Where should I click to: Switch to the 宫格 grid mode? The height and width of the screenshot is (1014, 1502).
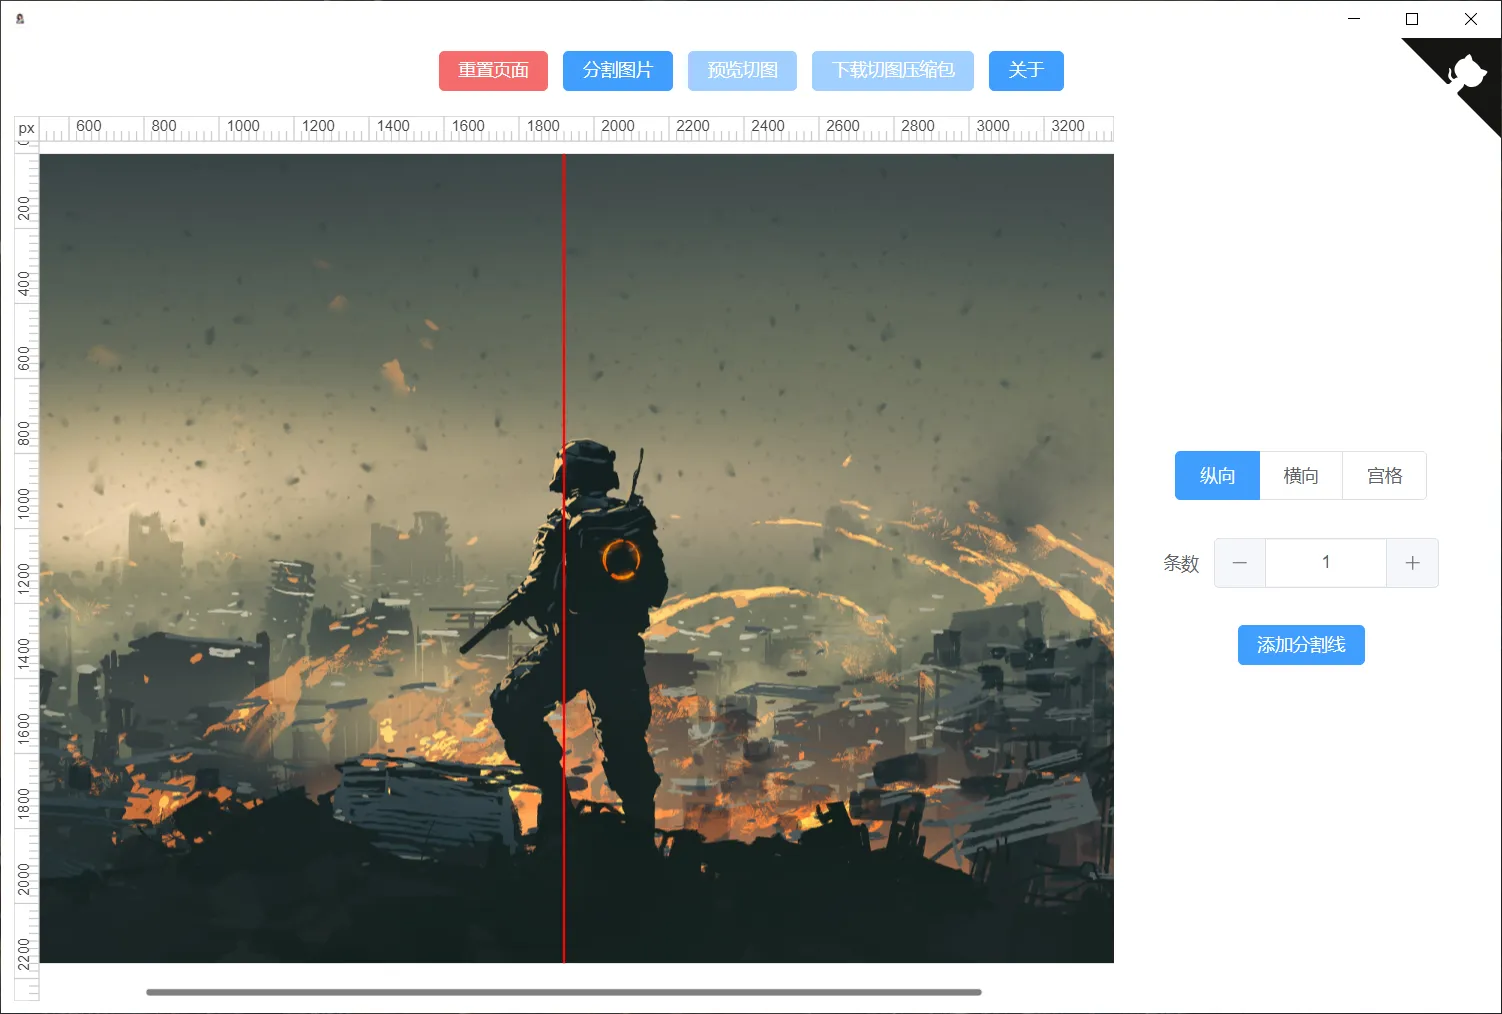coord(1385,476)
